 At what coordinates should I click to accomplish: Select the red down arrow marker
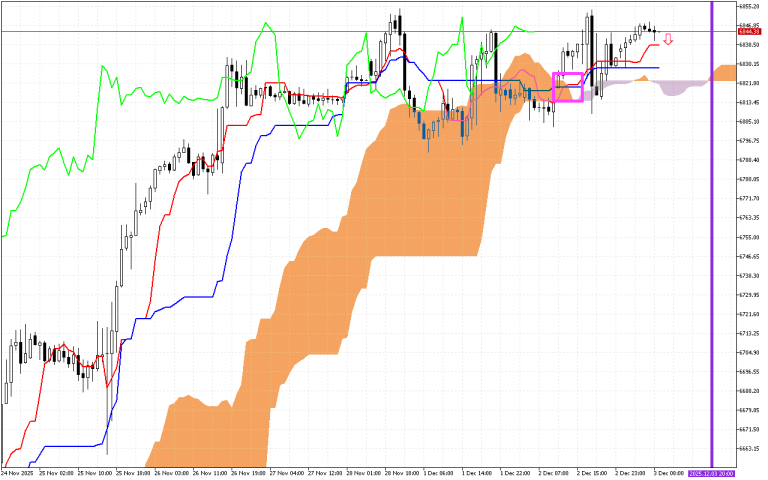pyautogui.click(x=668, y=40)
